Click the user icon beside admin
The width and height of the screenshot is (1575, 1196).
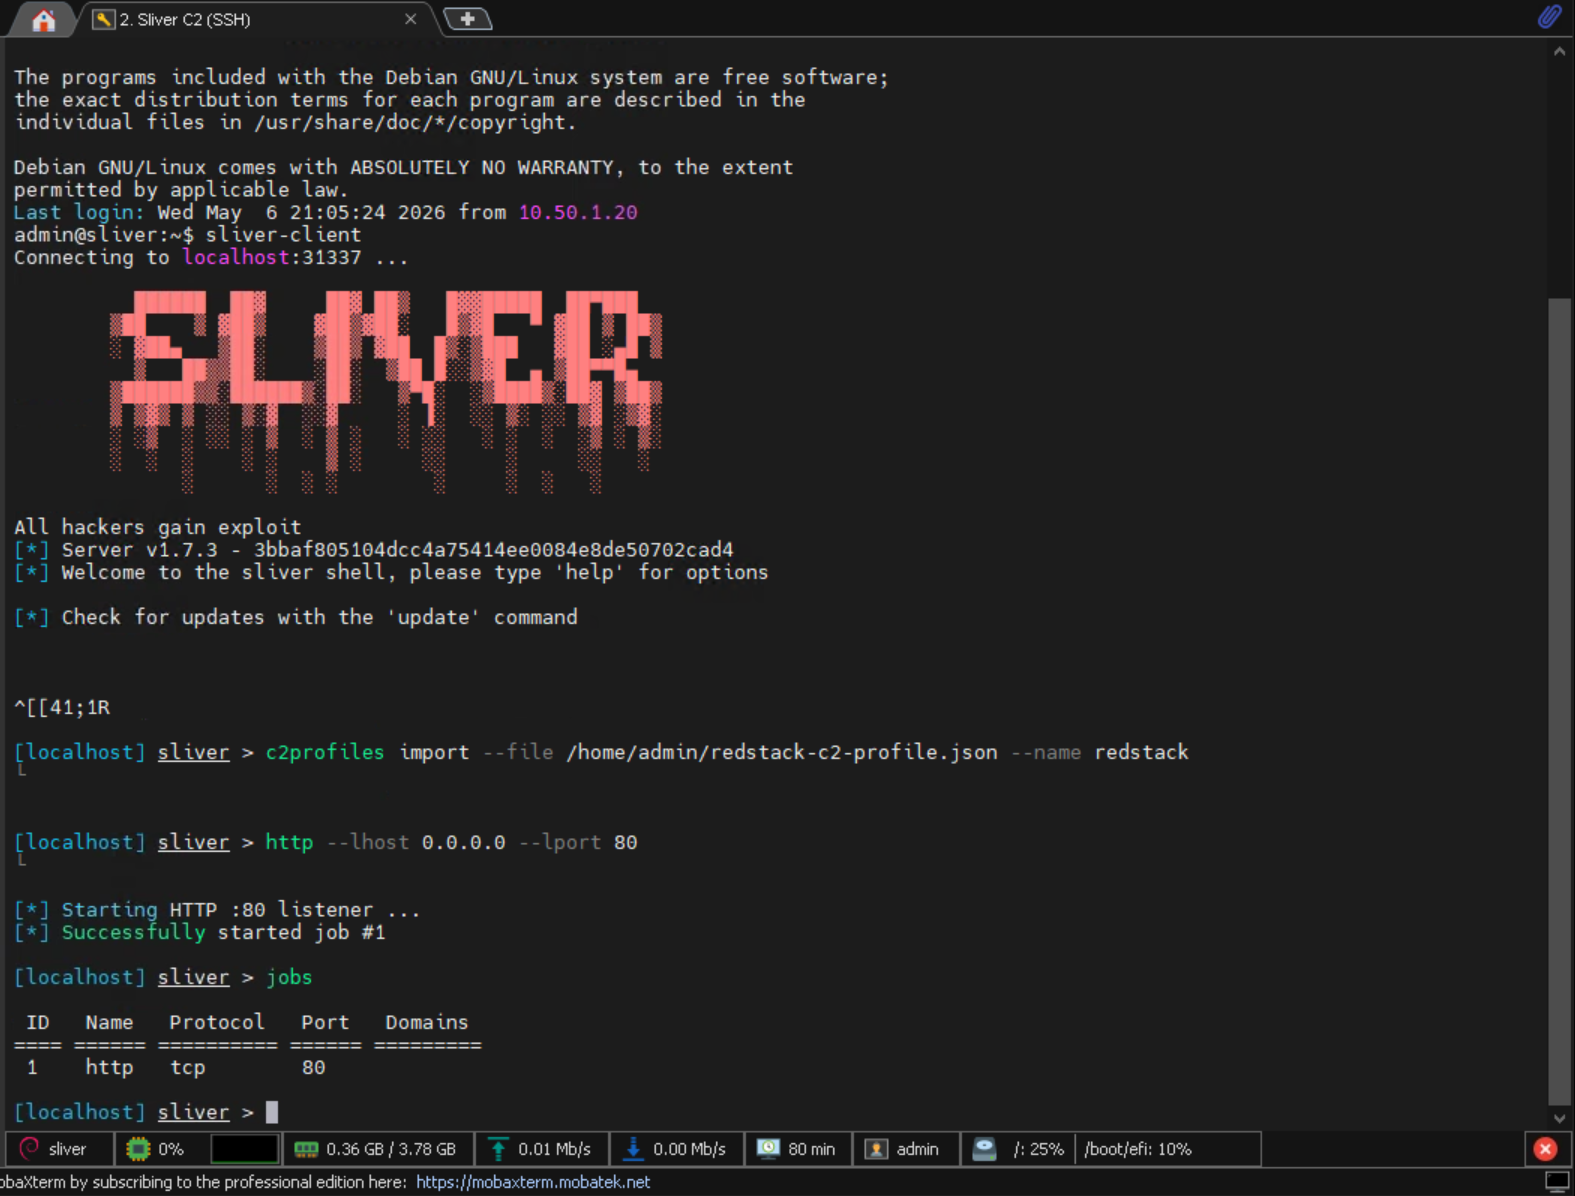876,1149
